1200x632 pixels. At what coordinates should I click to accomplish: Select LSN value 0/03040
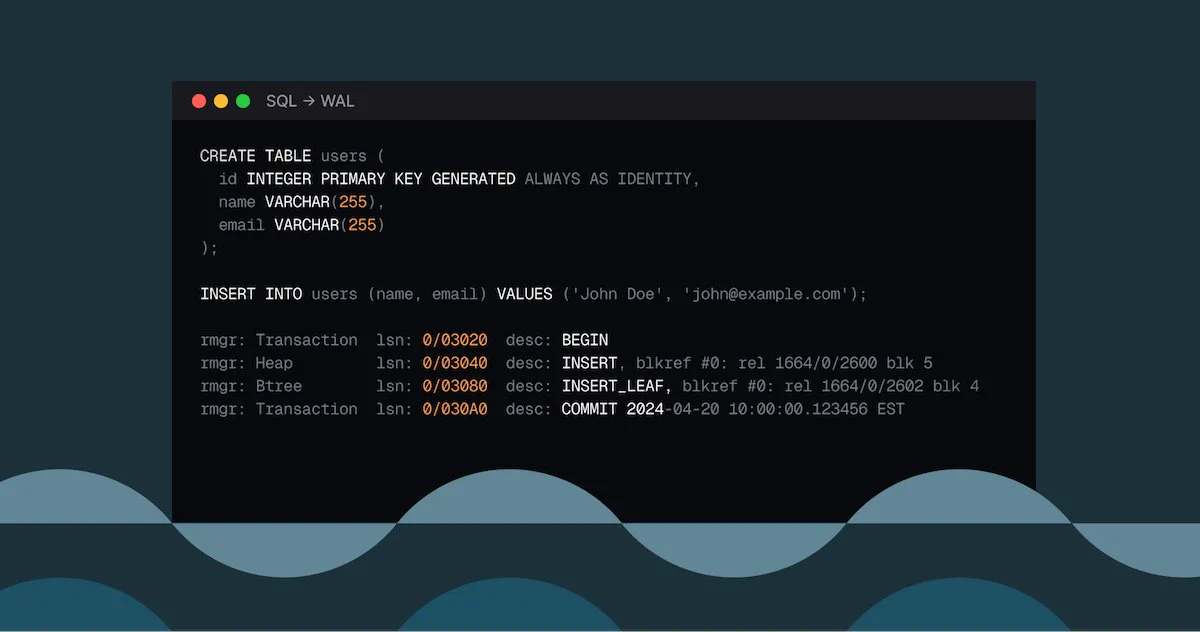(455, 363)
